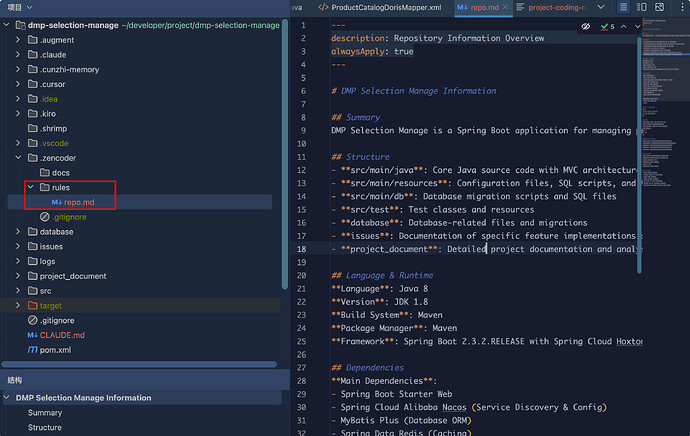
Task: Expand the .augment folder
Action: coord(18,40)
